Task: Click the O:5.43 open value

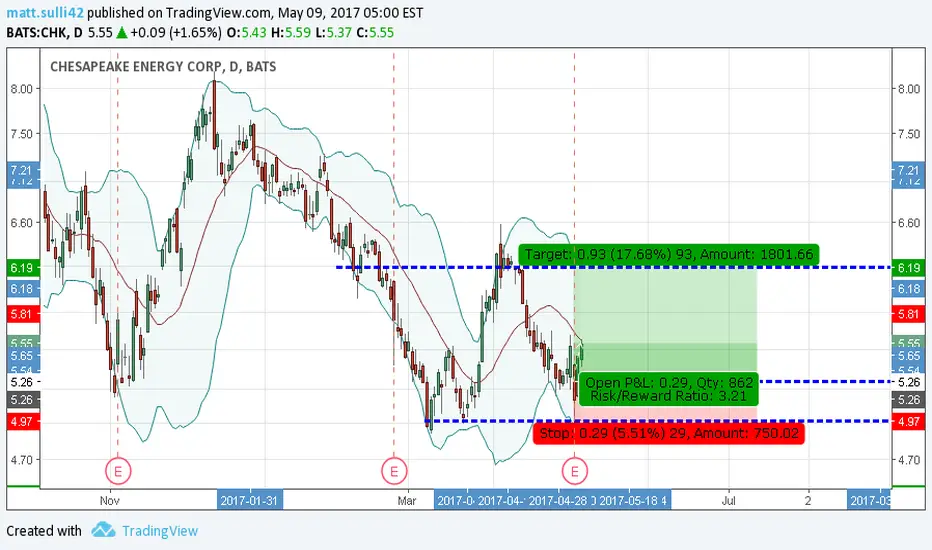Action: [x=247, y=32]
